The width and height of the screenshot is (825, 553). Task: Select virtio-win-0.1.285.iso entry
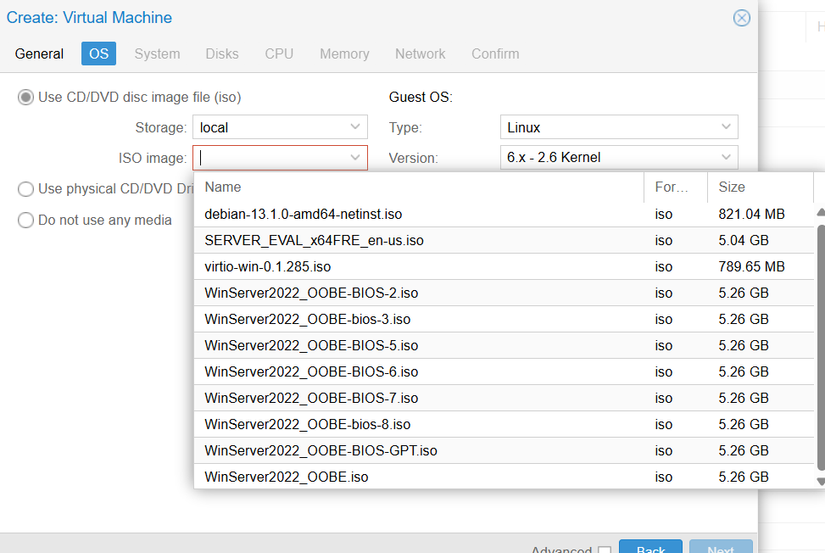(268, 267)
